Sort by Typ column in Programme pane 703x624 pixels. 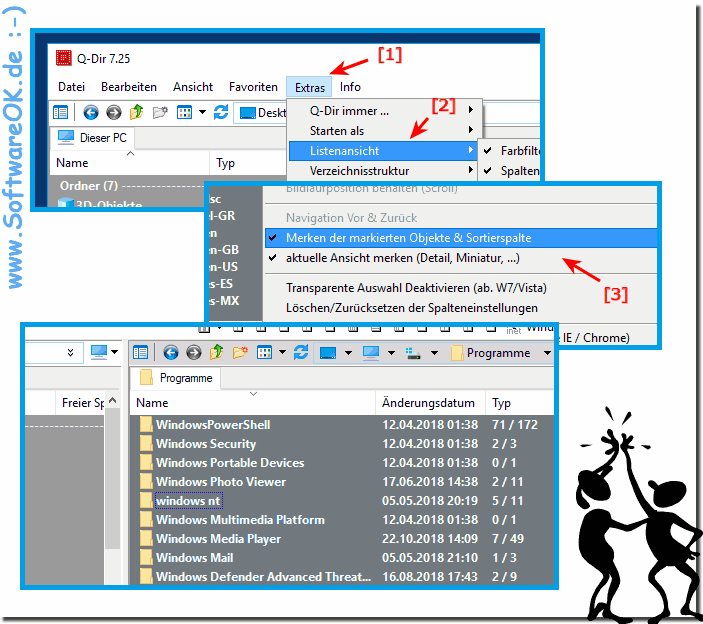tap(520, 403)
